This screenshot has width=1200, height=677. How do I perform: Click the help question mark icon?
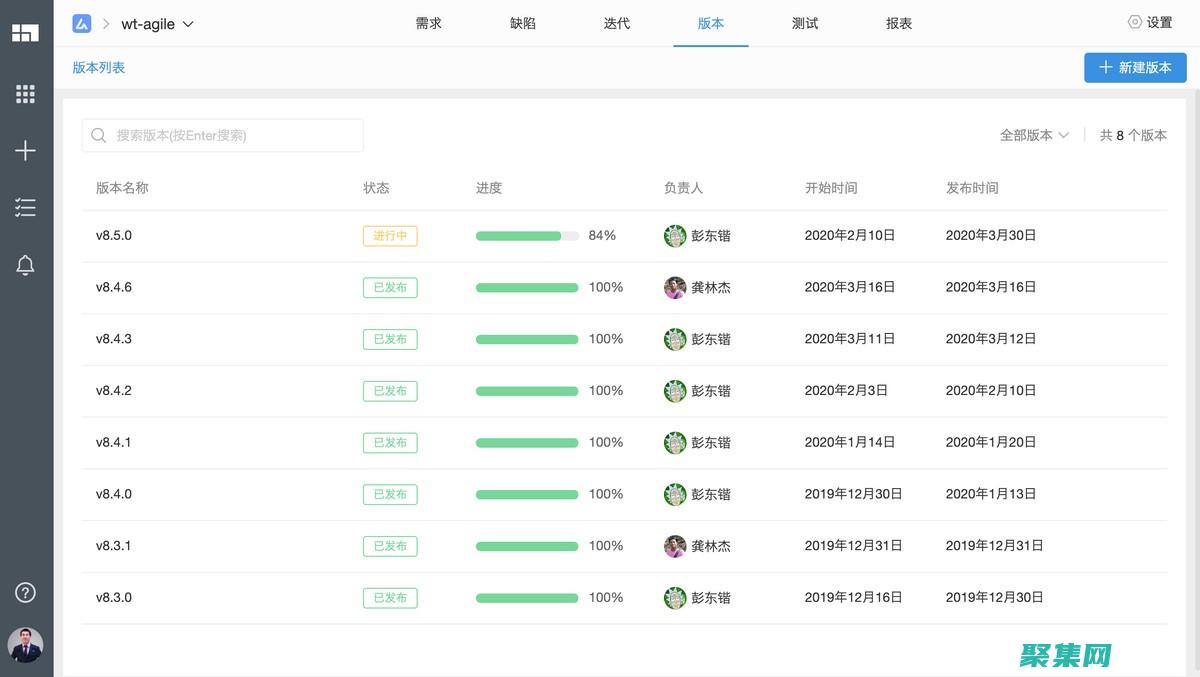[x=26, y=592]
